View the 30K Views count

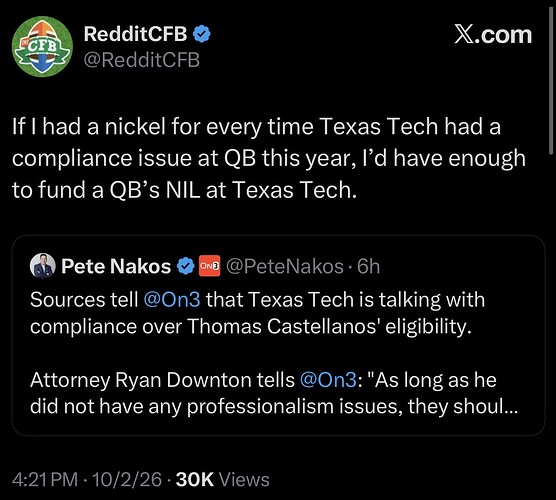pyautogui.click(x=223, y=480)
